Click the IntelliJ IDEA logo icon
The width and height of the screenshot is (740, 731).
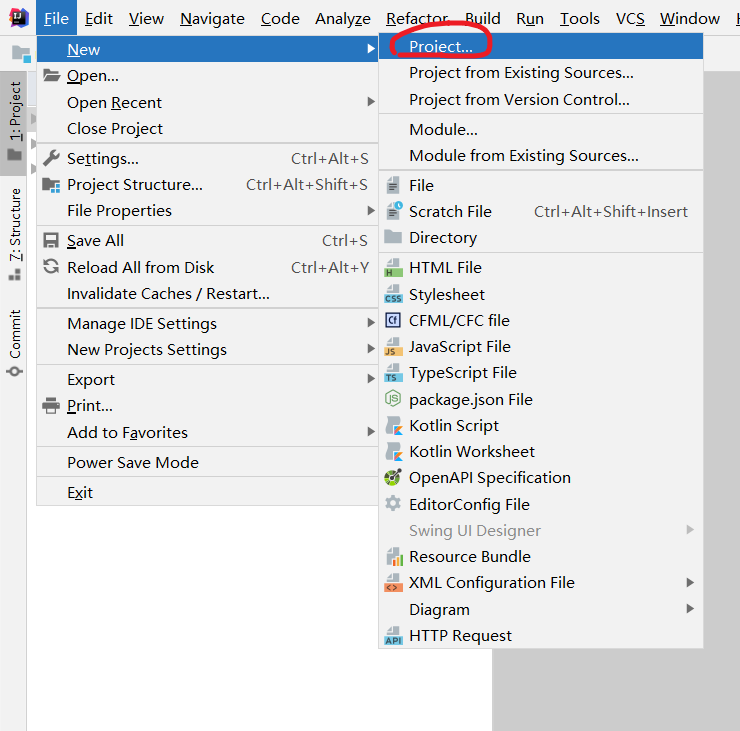(x=19, y=18)
